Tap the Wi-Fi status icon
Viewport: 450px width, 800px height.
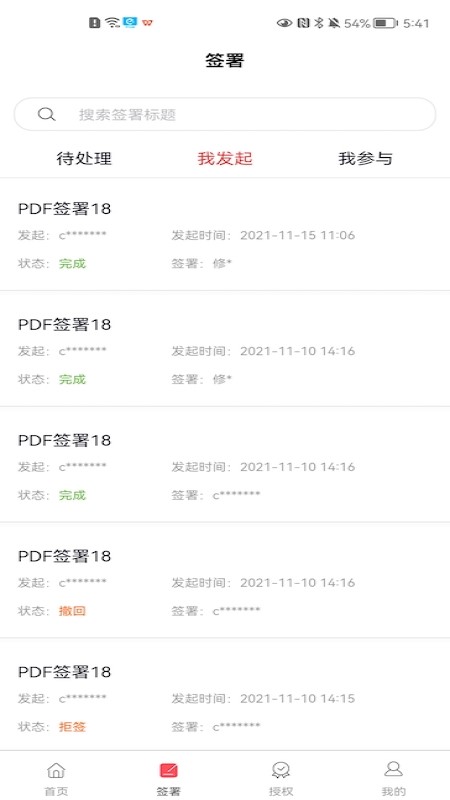pos(112,22)
